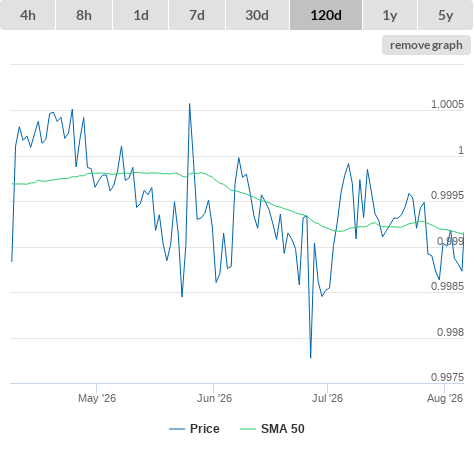Select the 8h time range tab
Screen dimensions: 474x455
point(84,15)
